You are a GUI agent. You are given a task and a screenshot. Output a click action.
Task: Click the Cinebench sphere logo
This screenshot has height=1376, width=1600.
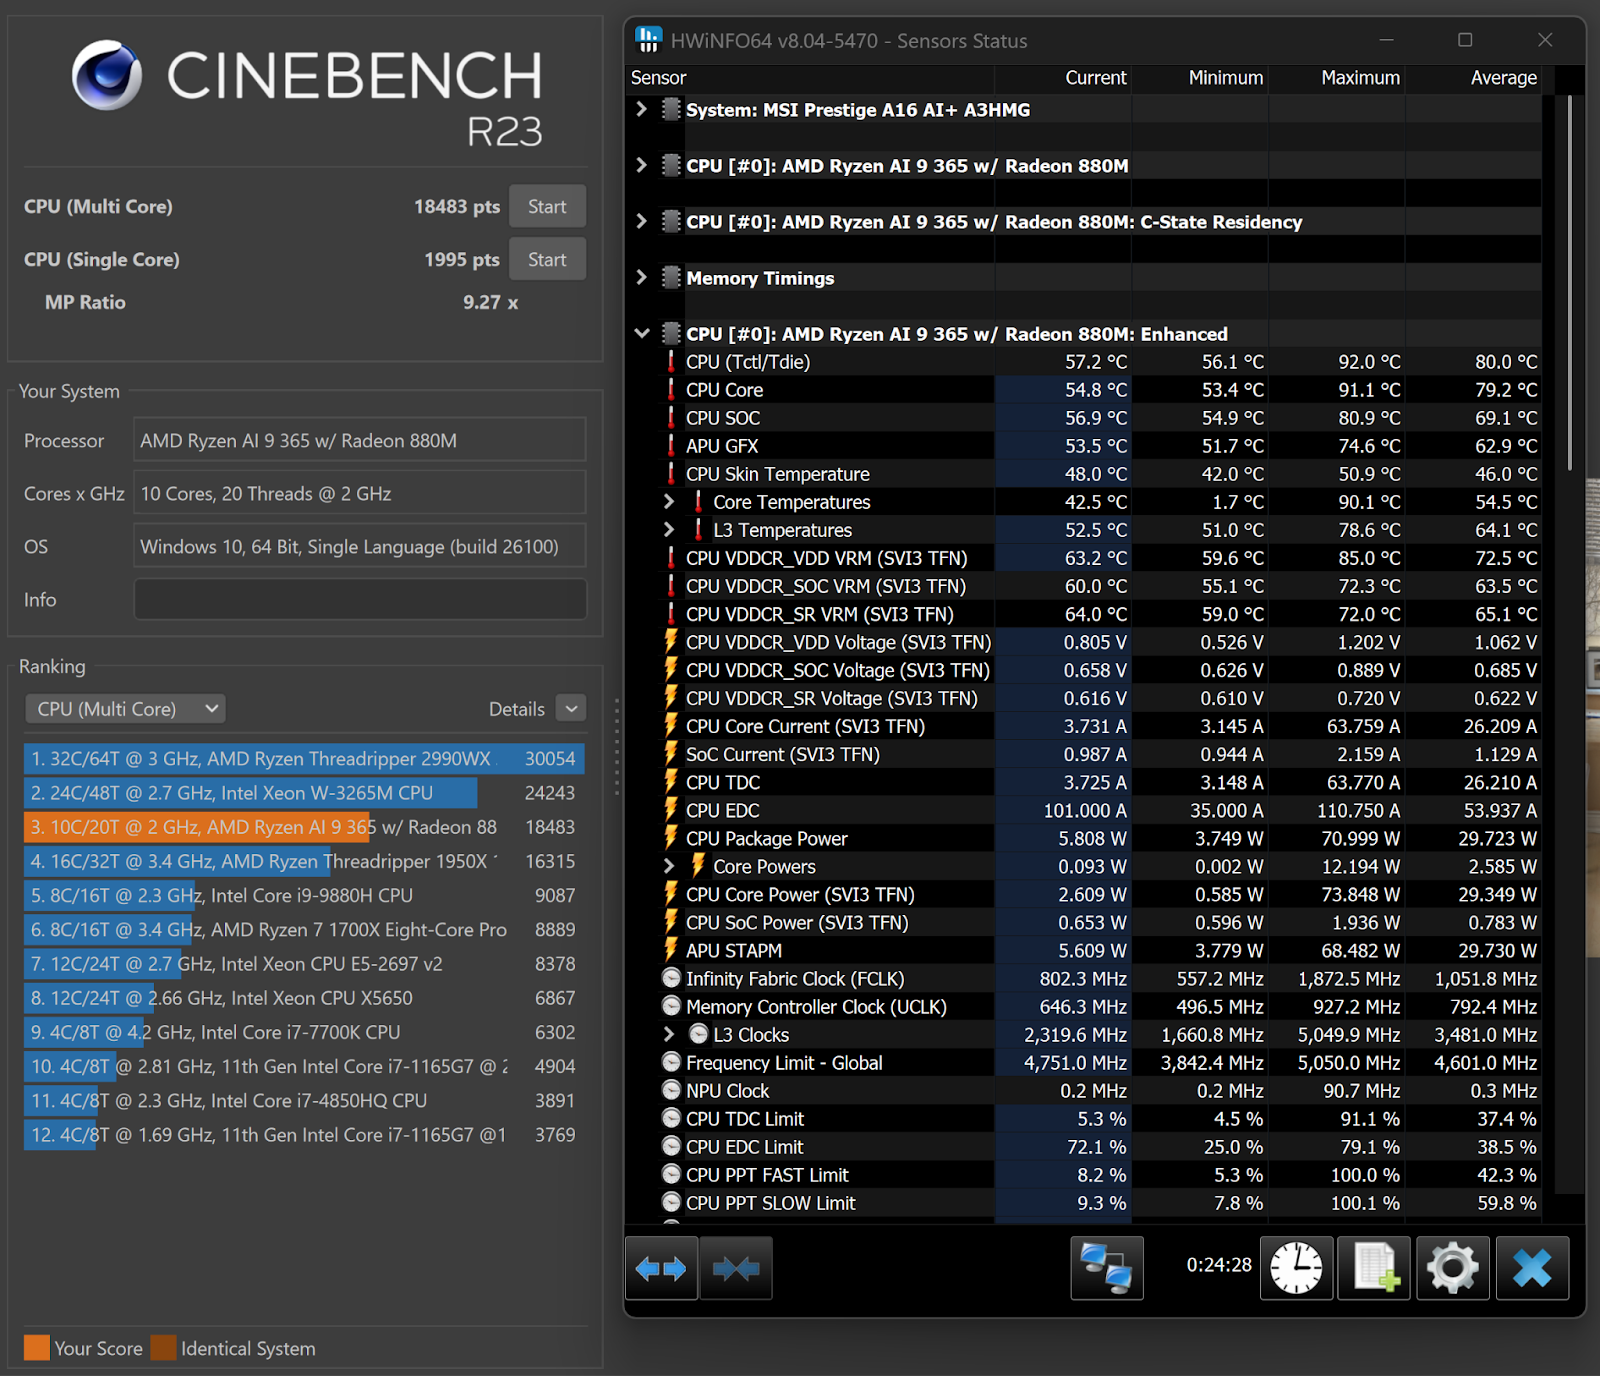pyautogui.click(x=107, y=75)
